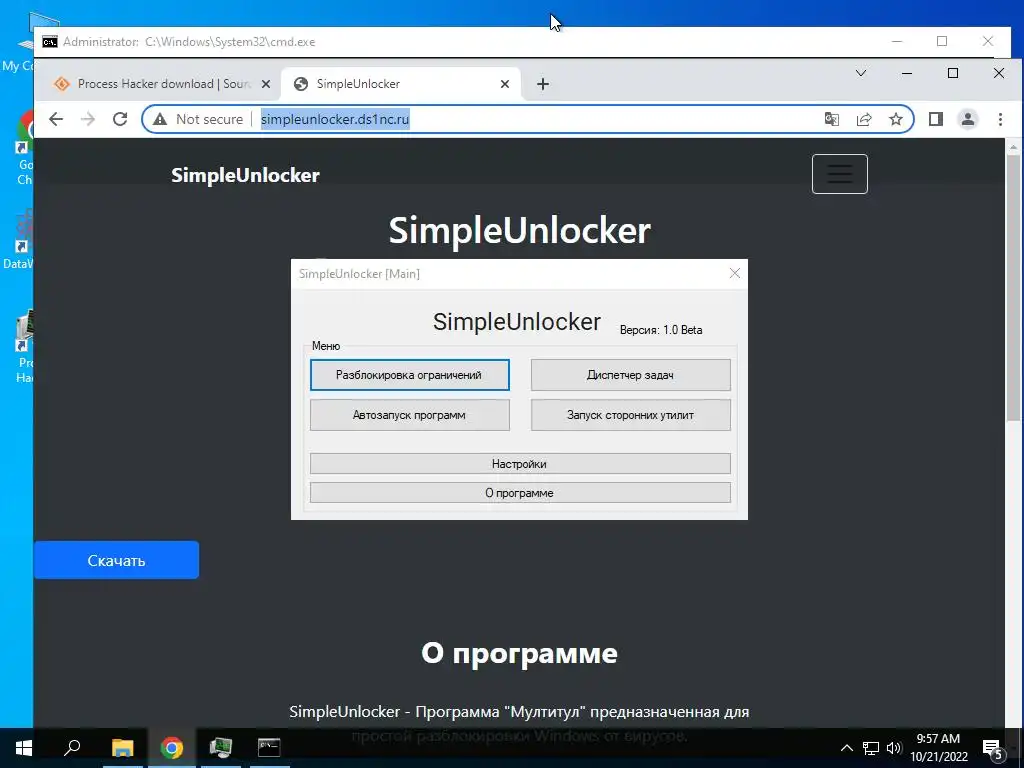Click the forward navigation arrow
The image size is (1024, 768).
88,119
